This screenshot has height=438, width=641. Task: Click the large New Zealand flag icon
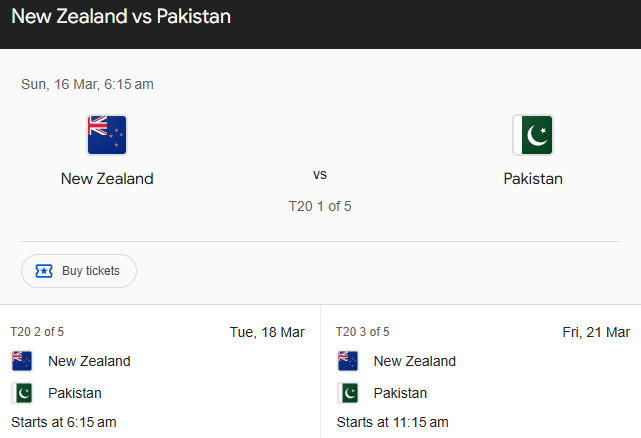(107, 135)
